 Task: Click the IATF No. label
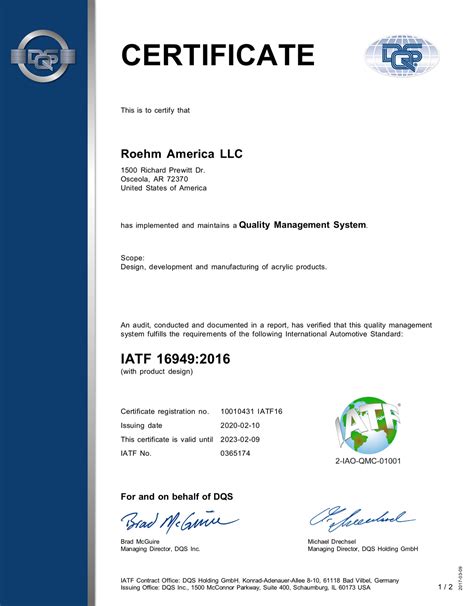pos(136,453)
